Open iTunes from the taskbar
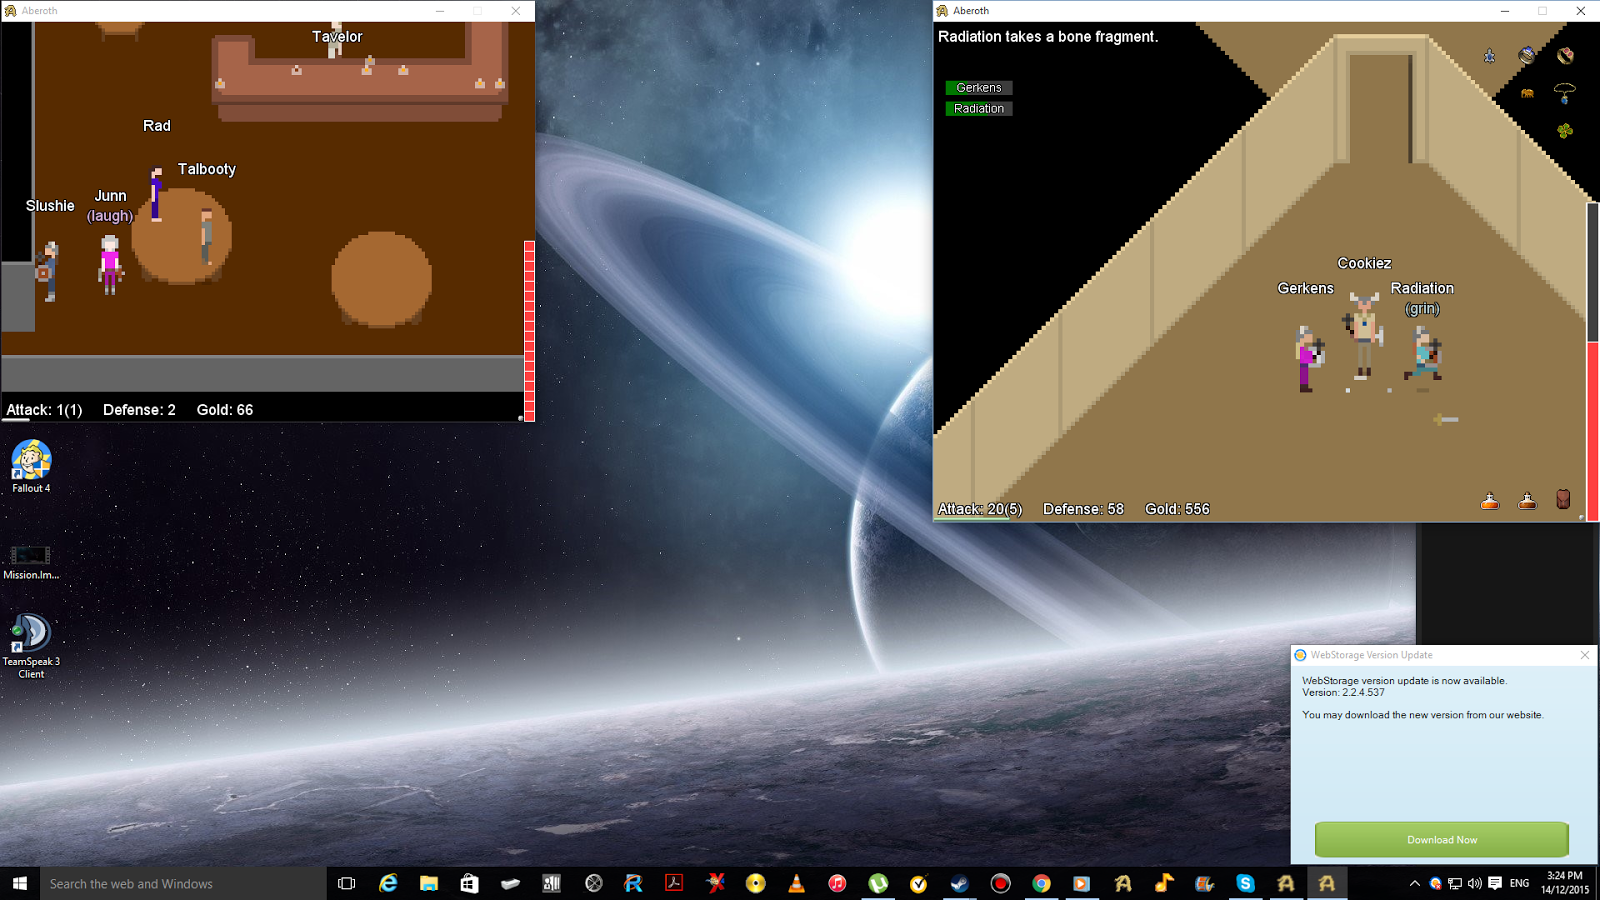This screenshot has height=900, width=1600. (x=837, y=883)
